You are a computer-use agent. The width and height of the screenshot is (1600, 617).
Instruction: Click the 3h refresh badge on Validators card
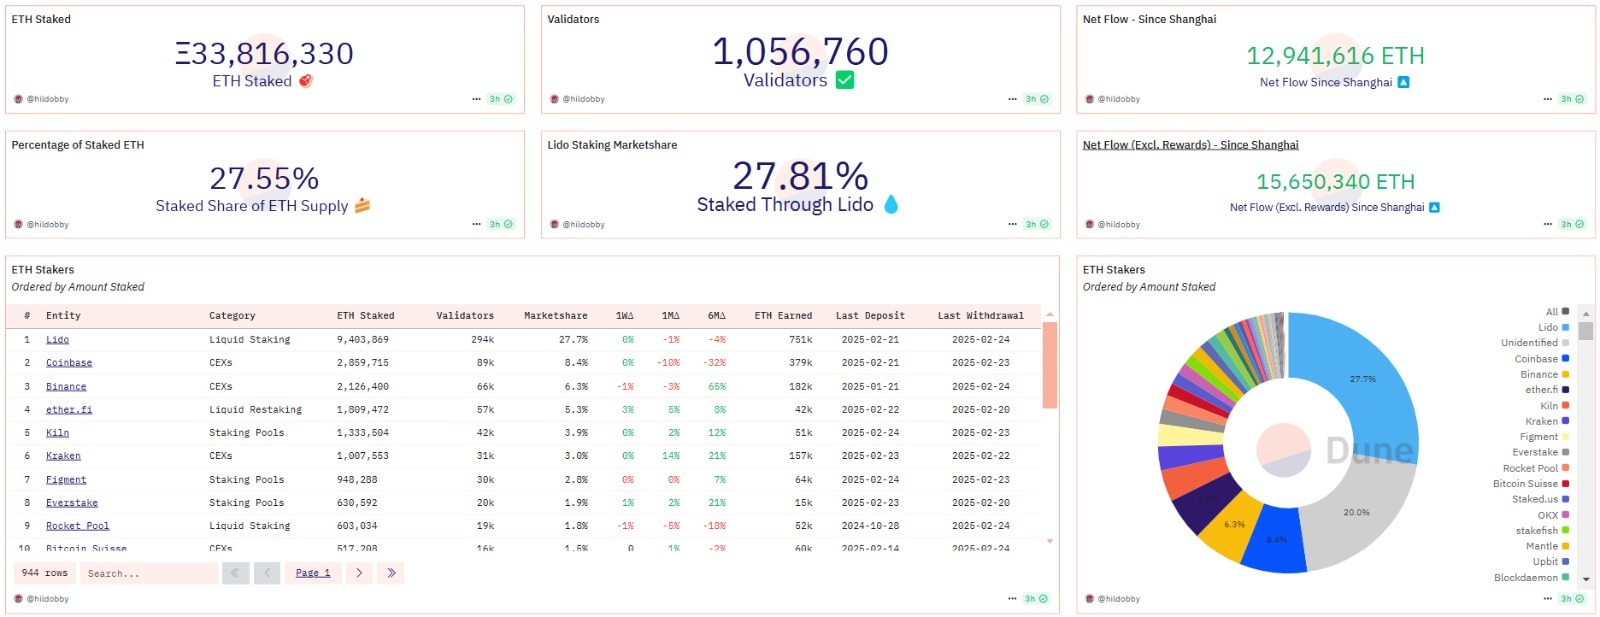1037,99
